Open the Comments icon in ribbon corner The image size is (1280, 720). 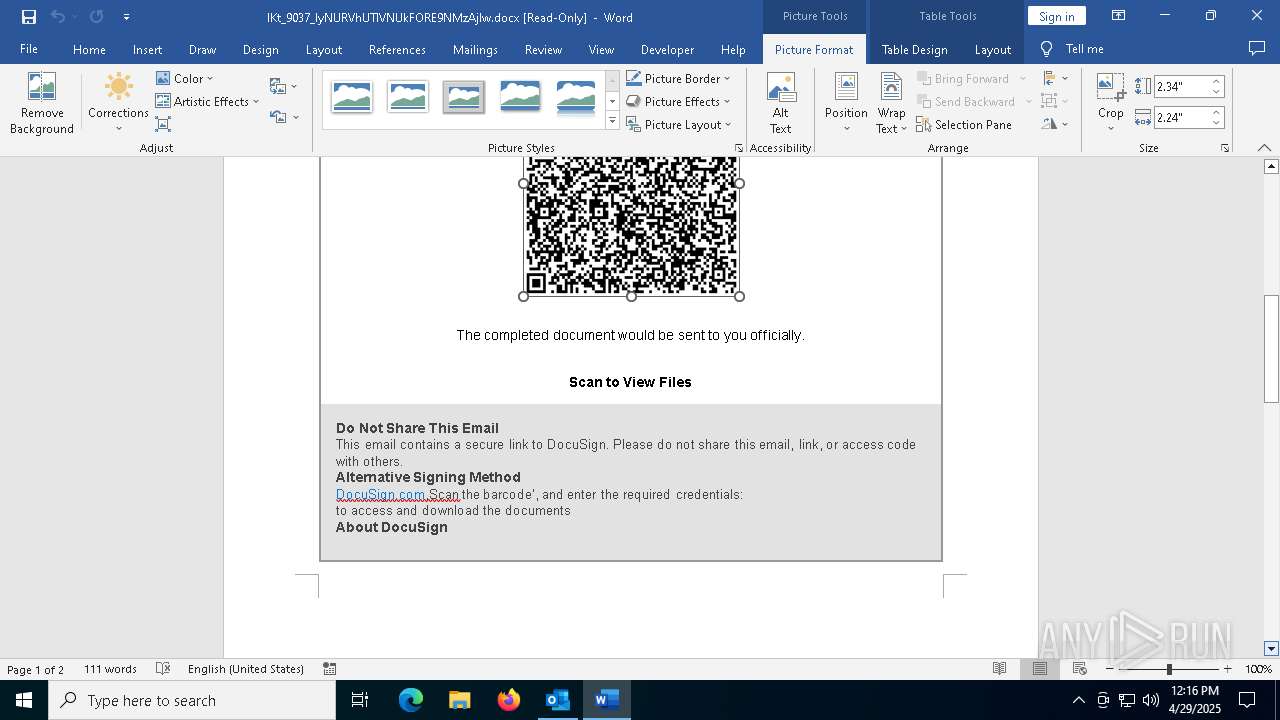1257,48
